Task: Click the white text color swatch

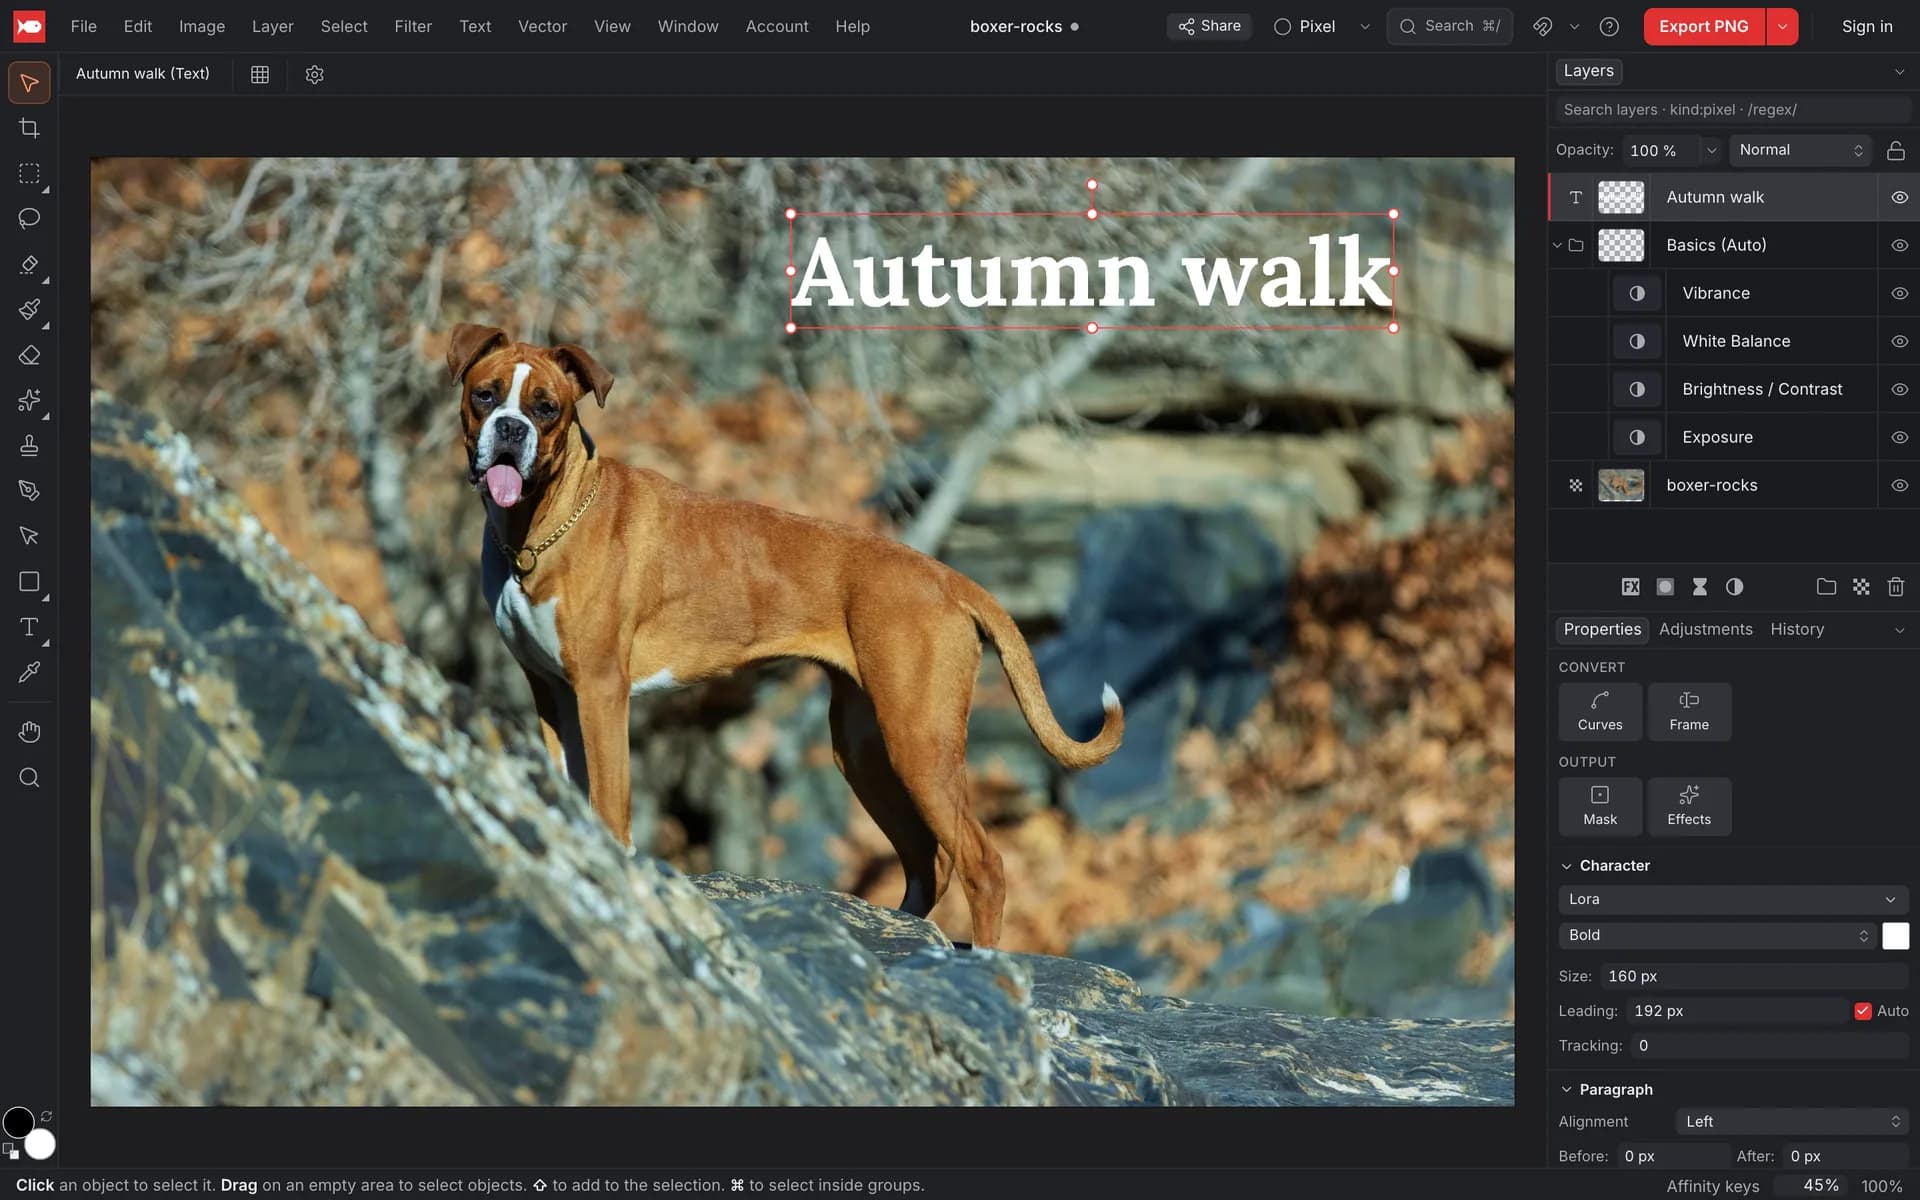Action: [1895, 935]
